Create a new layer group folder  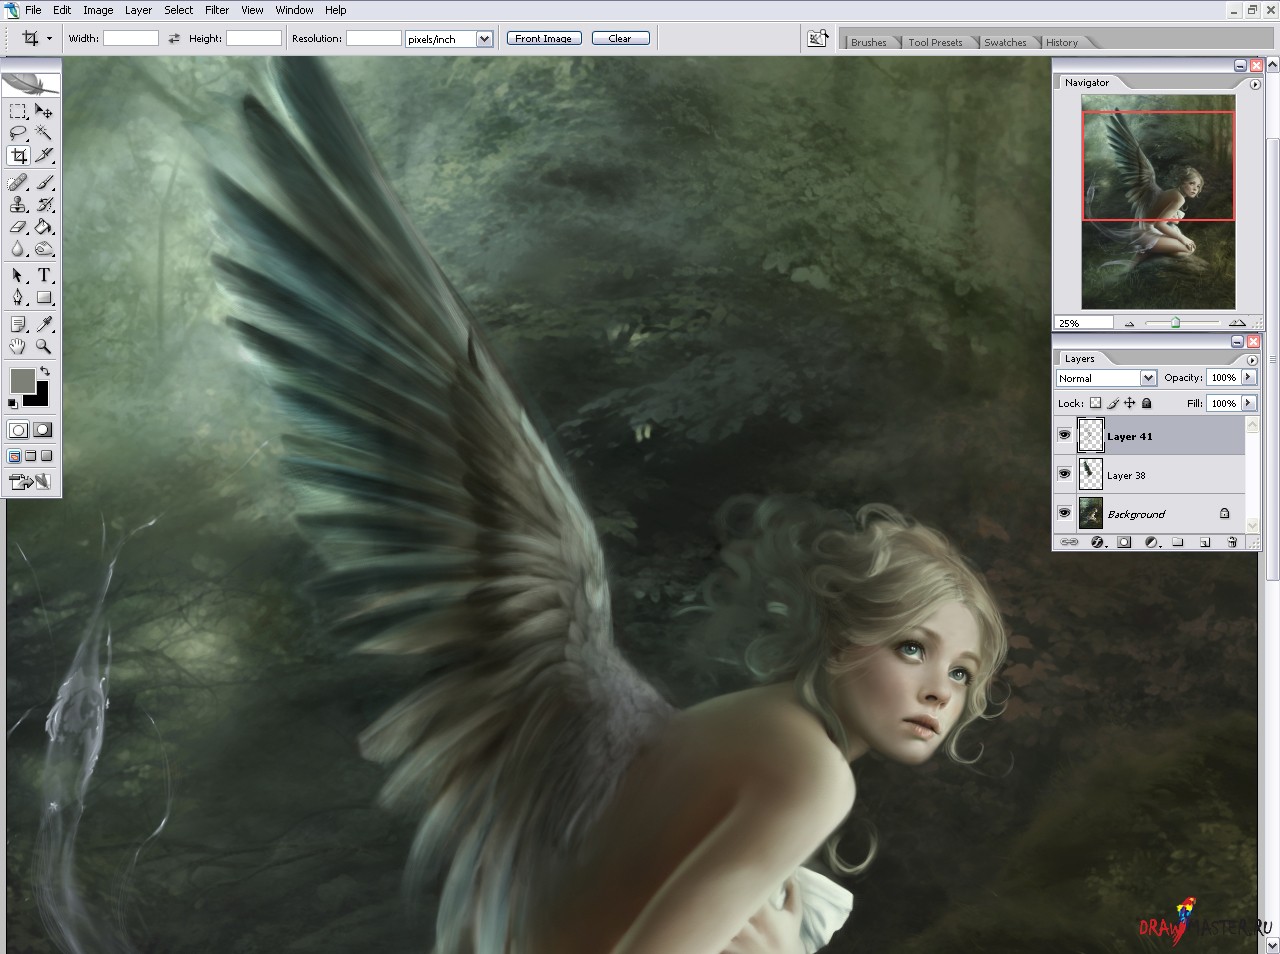[x=1178, y=542]
